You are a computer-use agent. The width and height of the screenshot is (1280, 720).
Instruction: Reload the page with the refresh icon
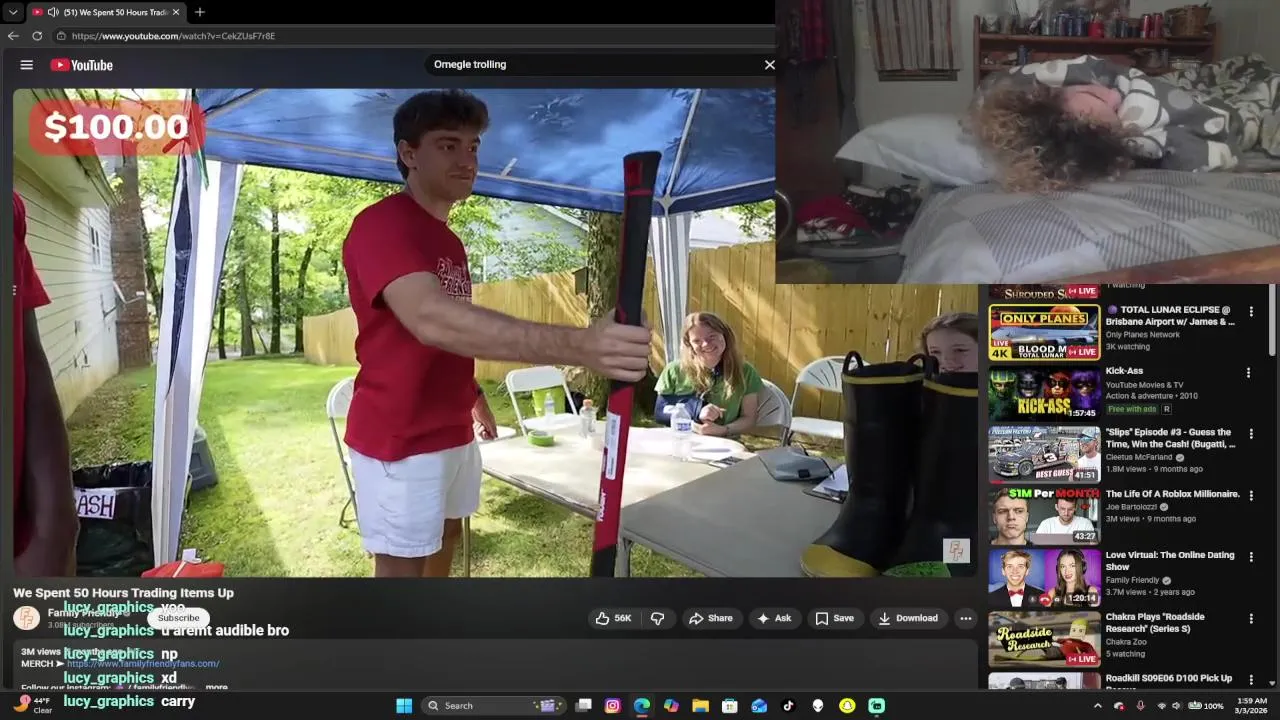point(37,36)
